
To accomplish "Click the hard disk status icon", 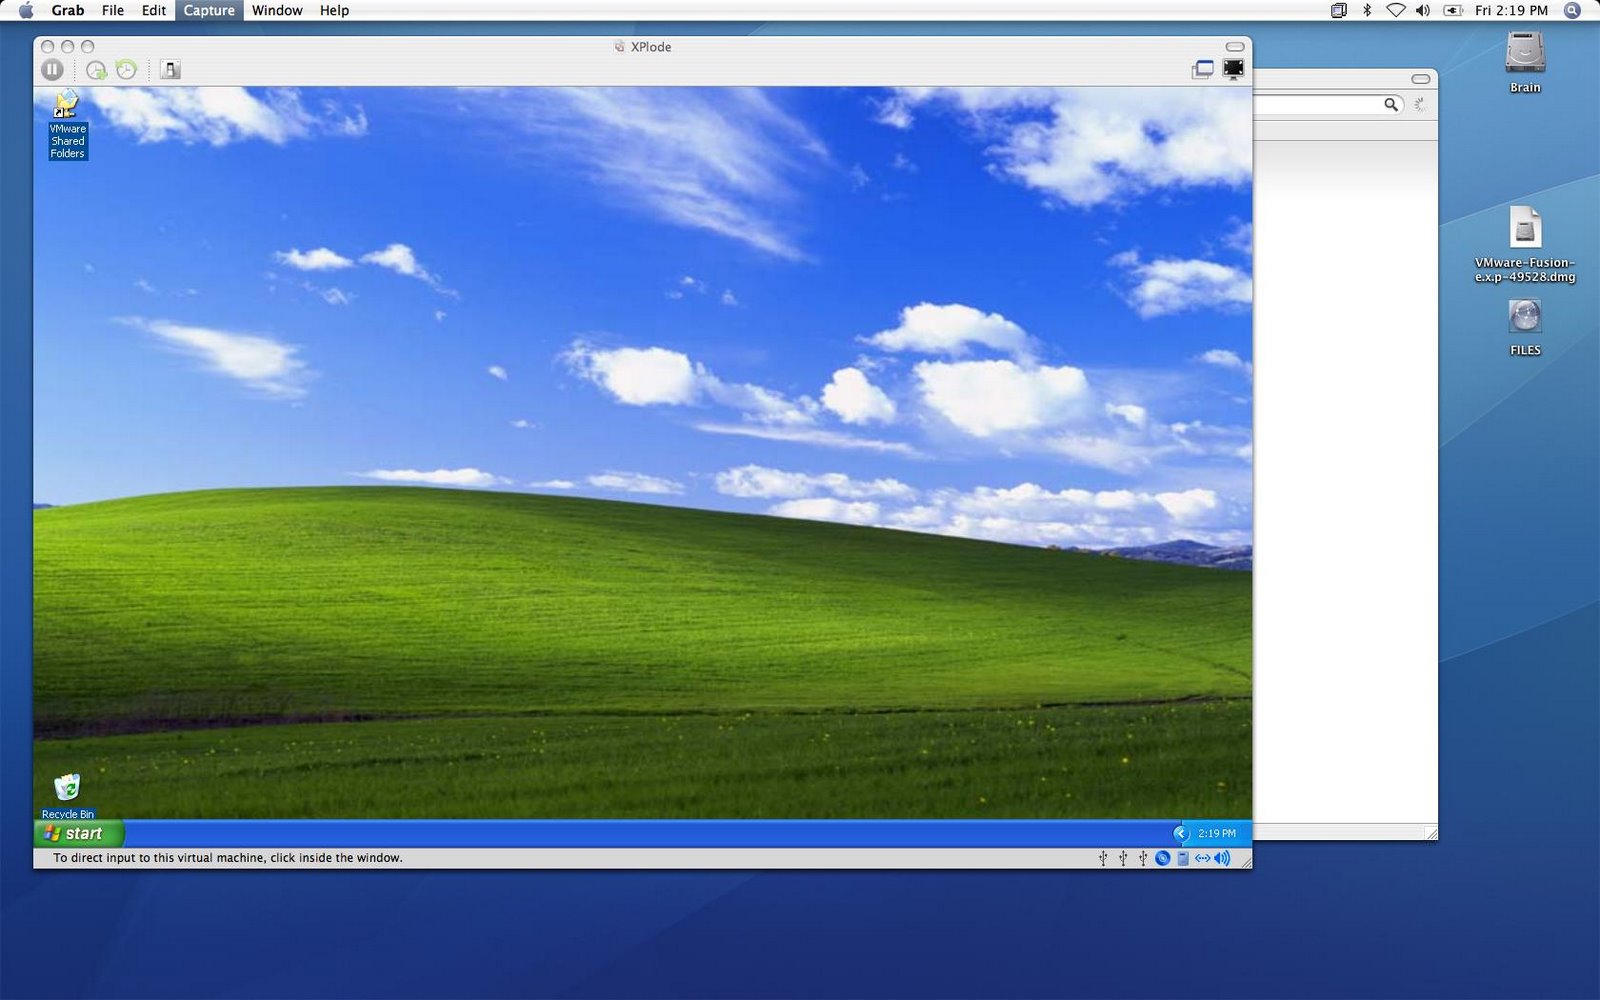I will pos(1183,858).
